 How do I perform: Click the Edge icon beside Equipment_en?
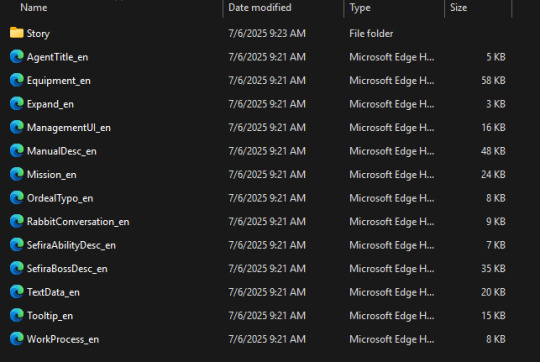(x=17, y=80)
